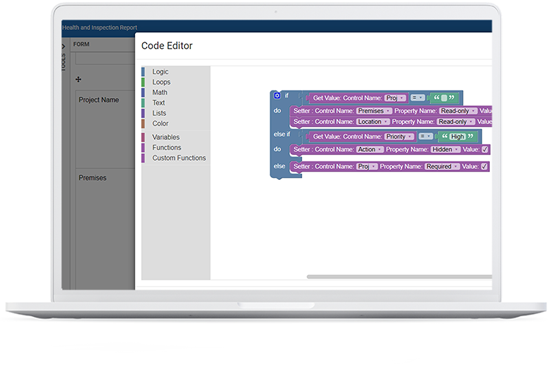
Task: Select the Text block category
Action: (x=159, y=103)
